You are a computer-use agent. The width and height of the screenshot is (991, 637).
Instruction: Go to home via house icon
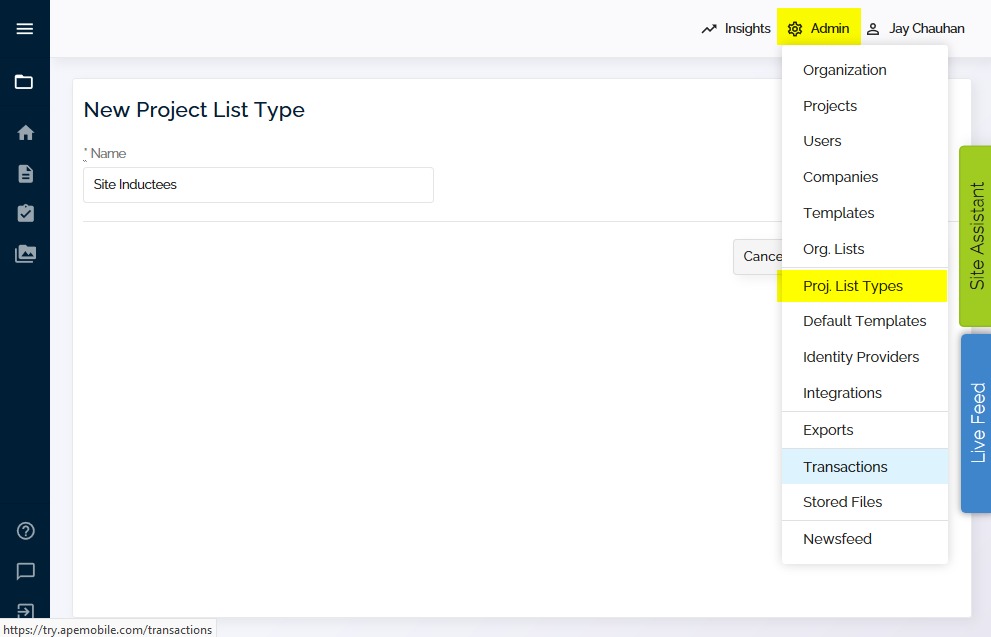(25, 133)
